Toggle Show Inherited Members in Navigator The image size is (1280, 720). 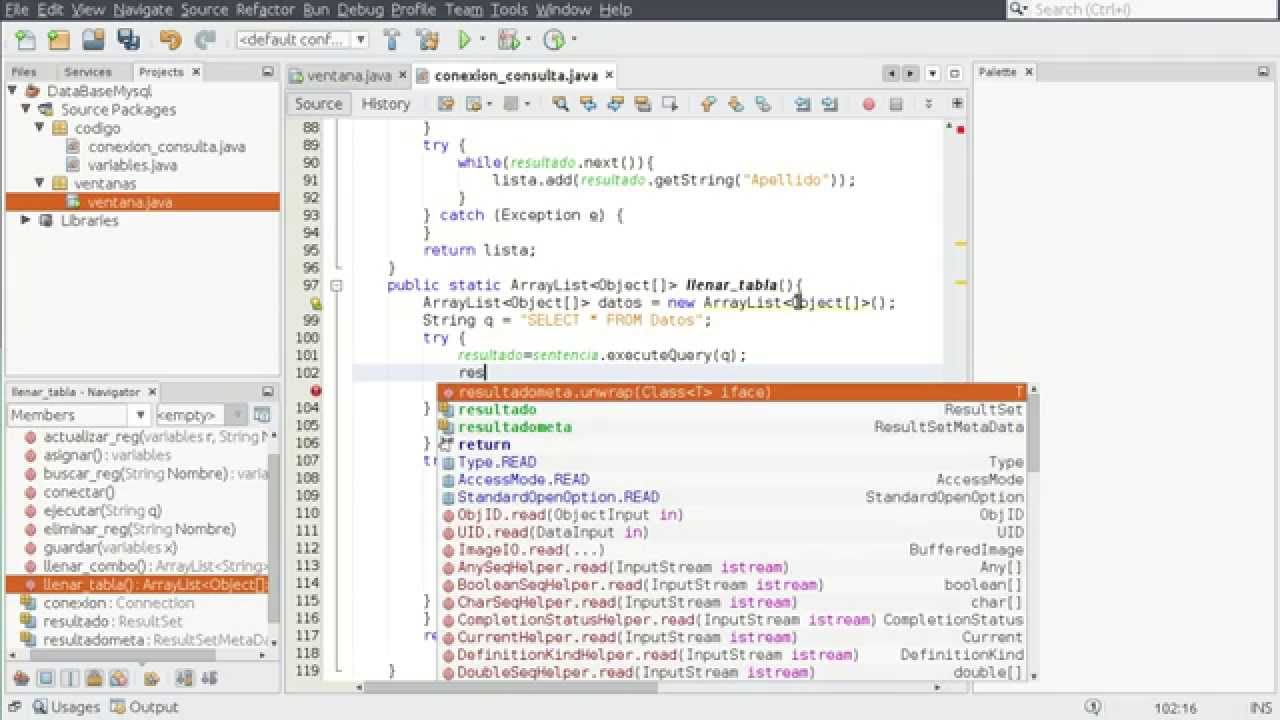pos(21,678)
